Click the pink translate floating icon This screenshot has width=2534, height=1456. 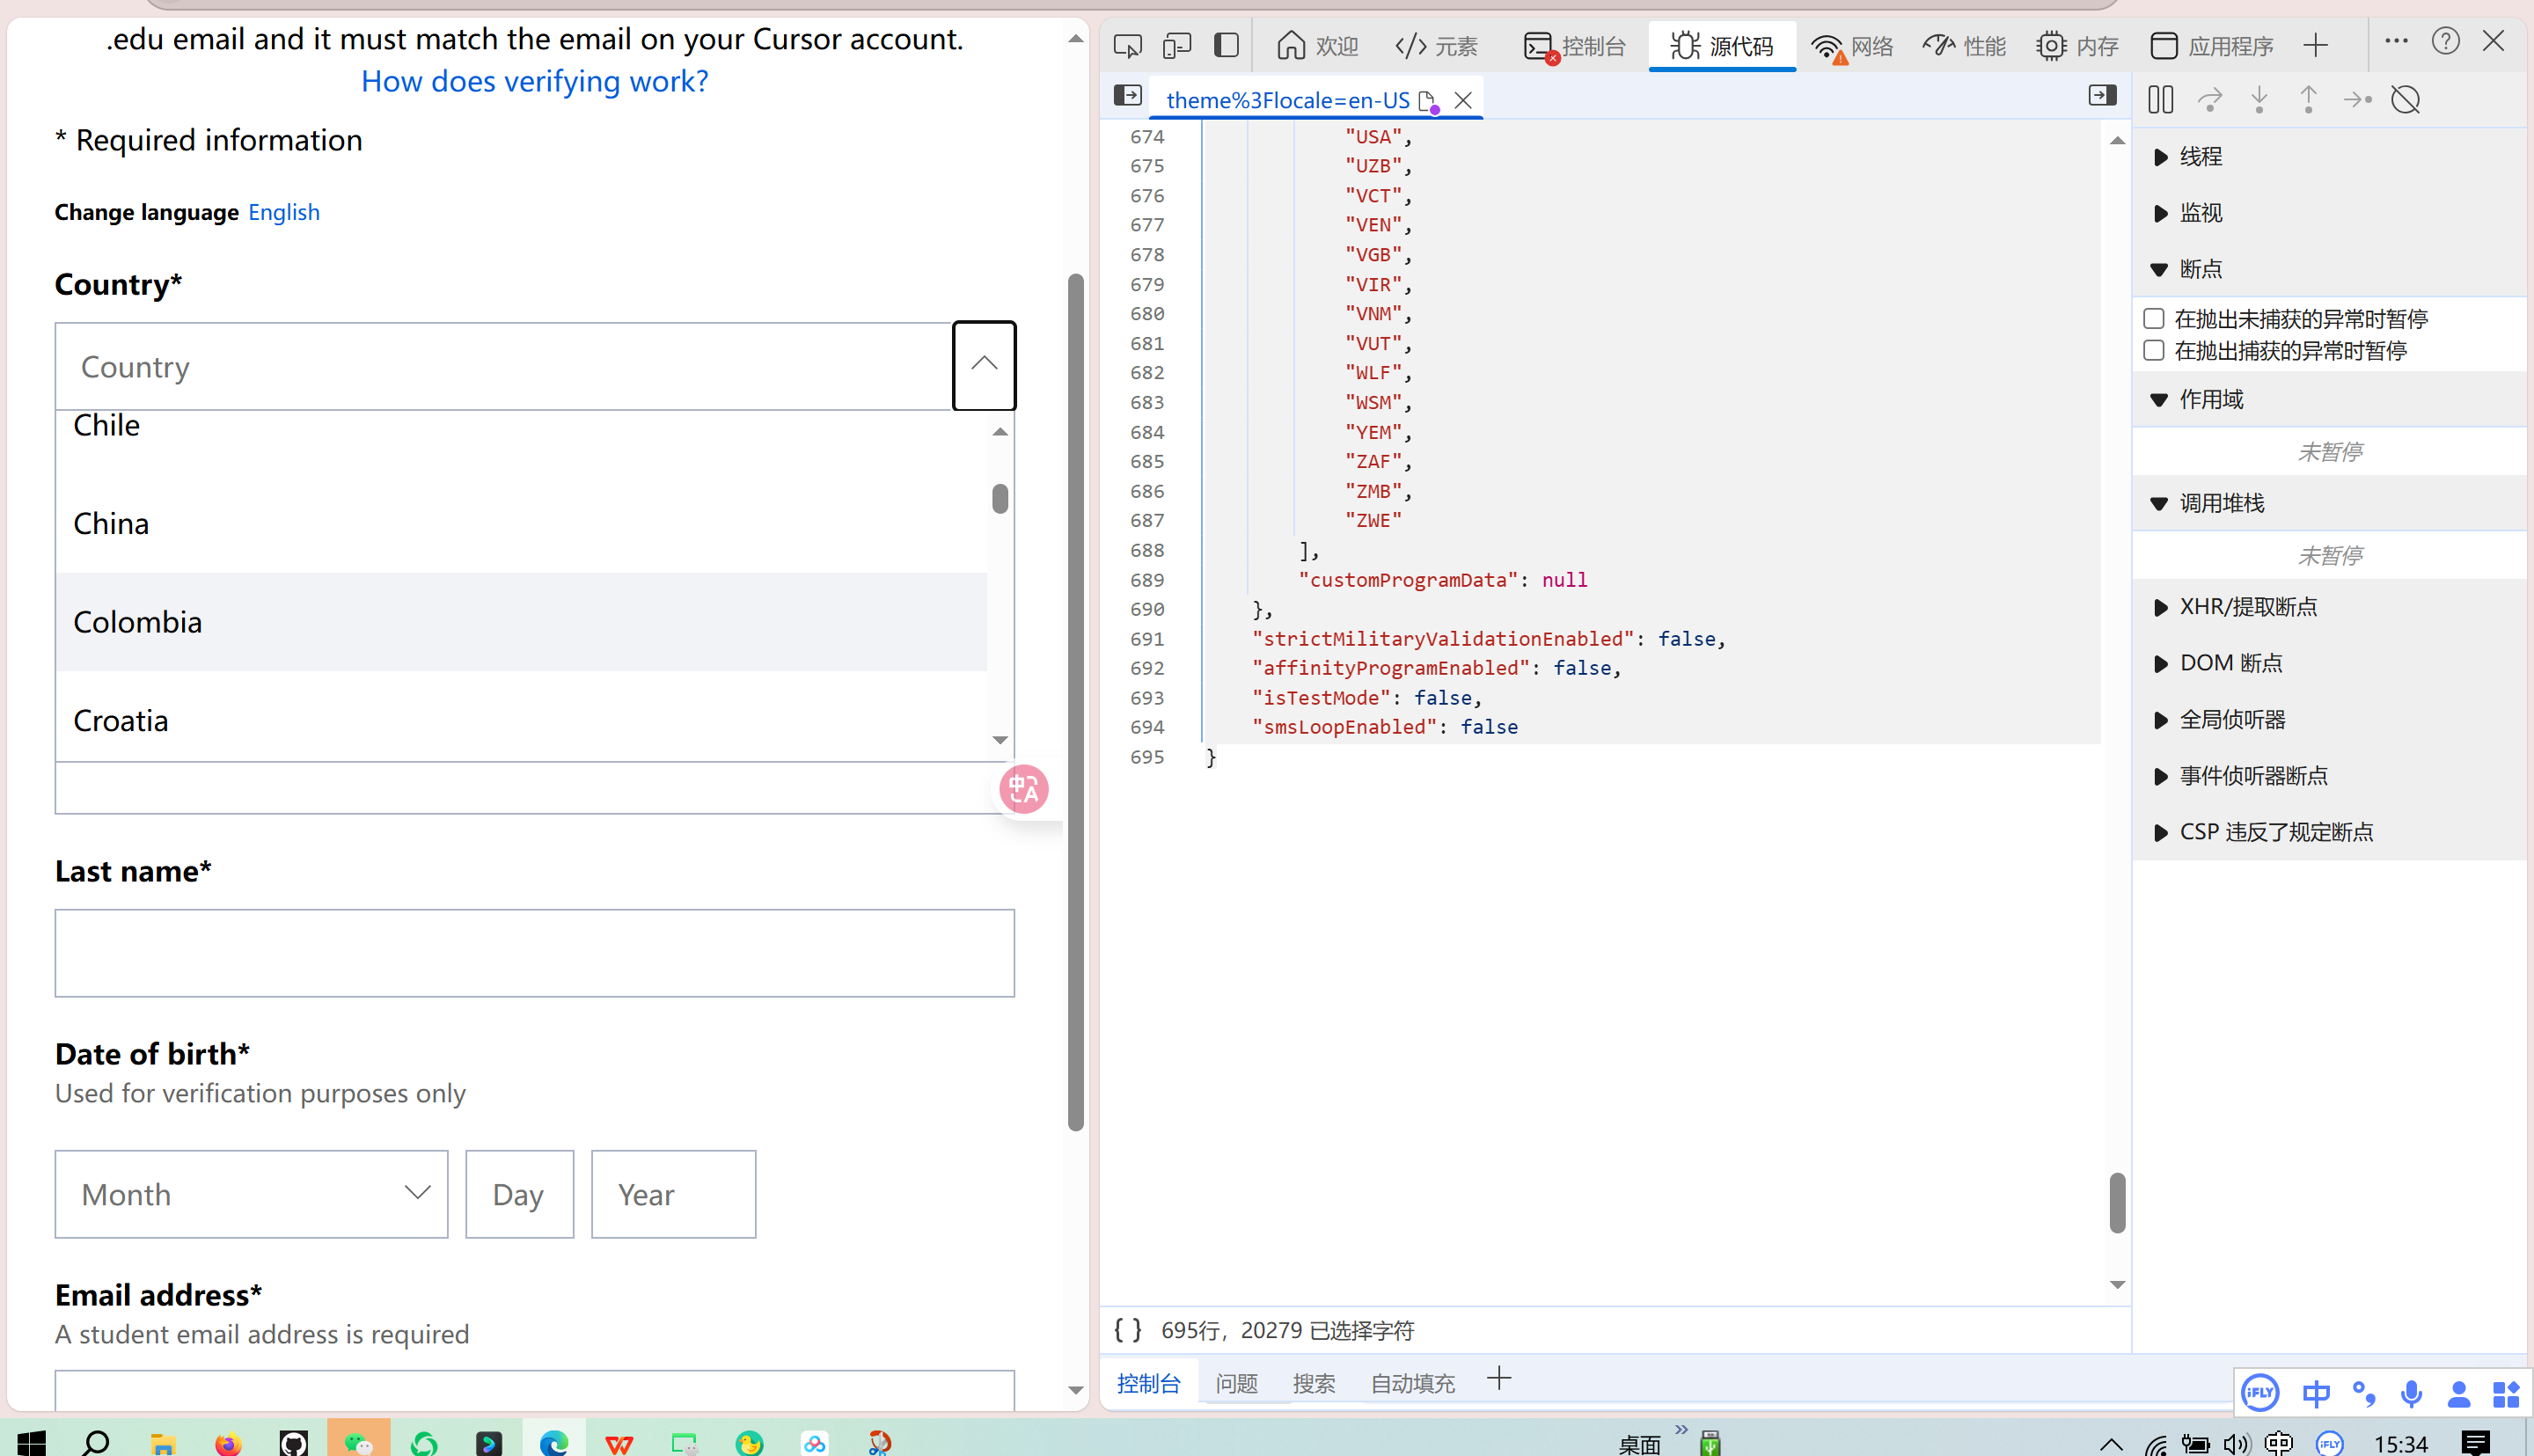1024,789
